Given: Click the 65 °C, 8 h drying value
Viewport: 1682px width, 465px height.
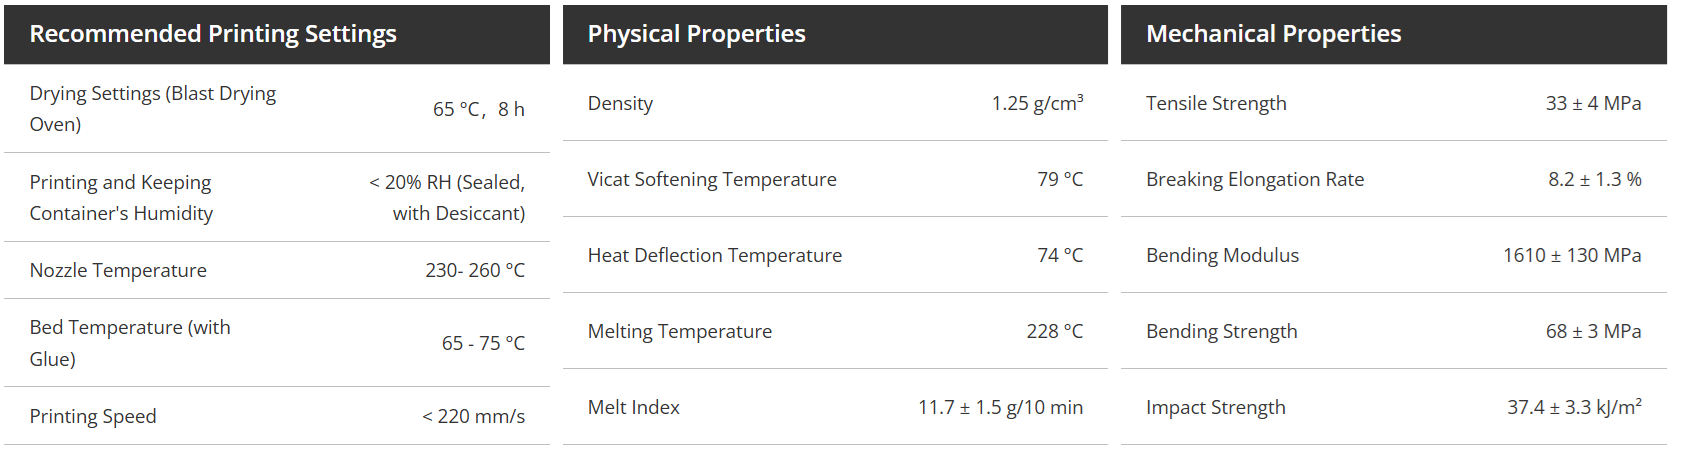Looking at the screenshot, I should coord(479,109).
